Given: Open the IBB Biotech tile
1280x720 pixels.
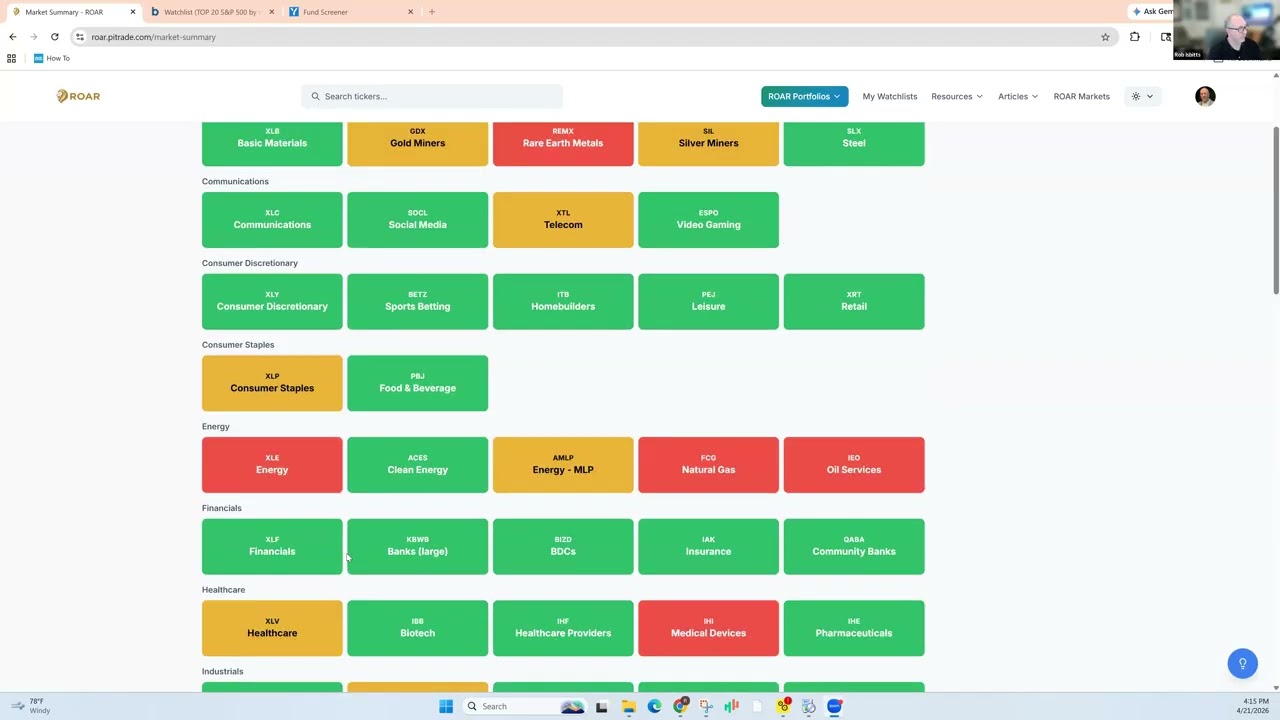Looking at the screenshot, I should 418,628.
